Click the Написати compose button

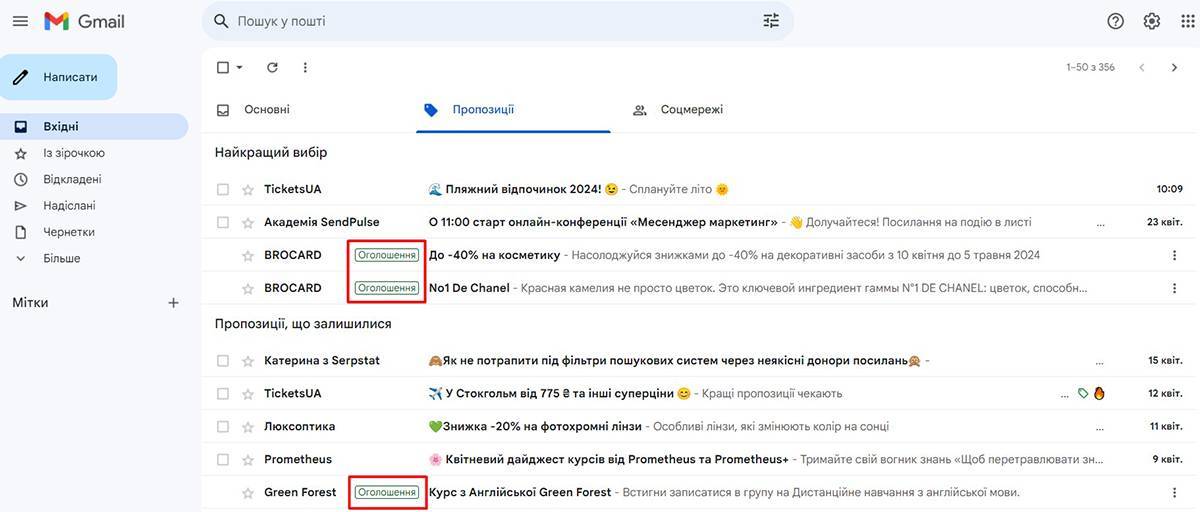point(59,77)
